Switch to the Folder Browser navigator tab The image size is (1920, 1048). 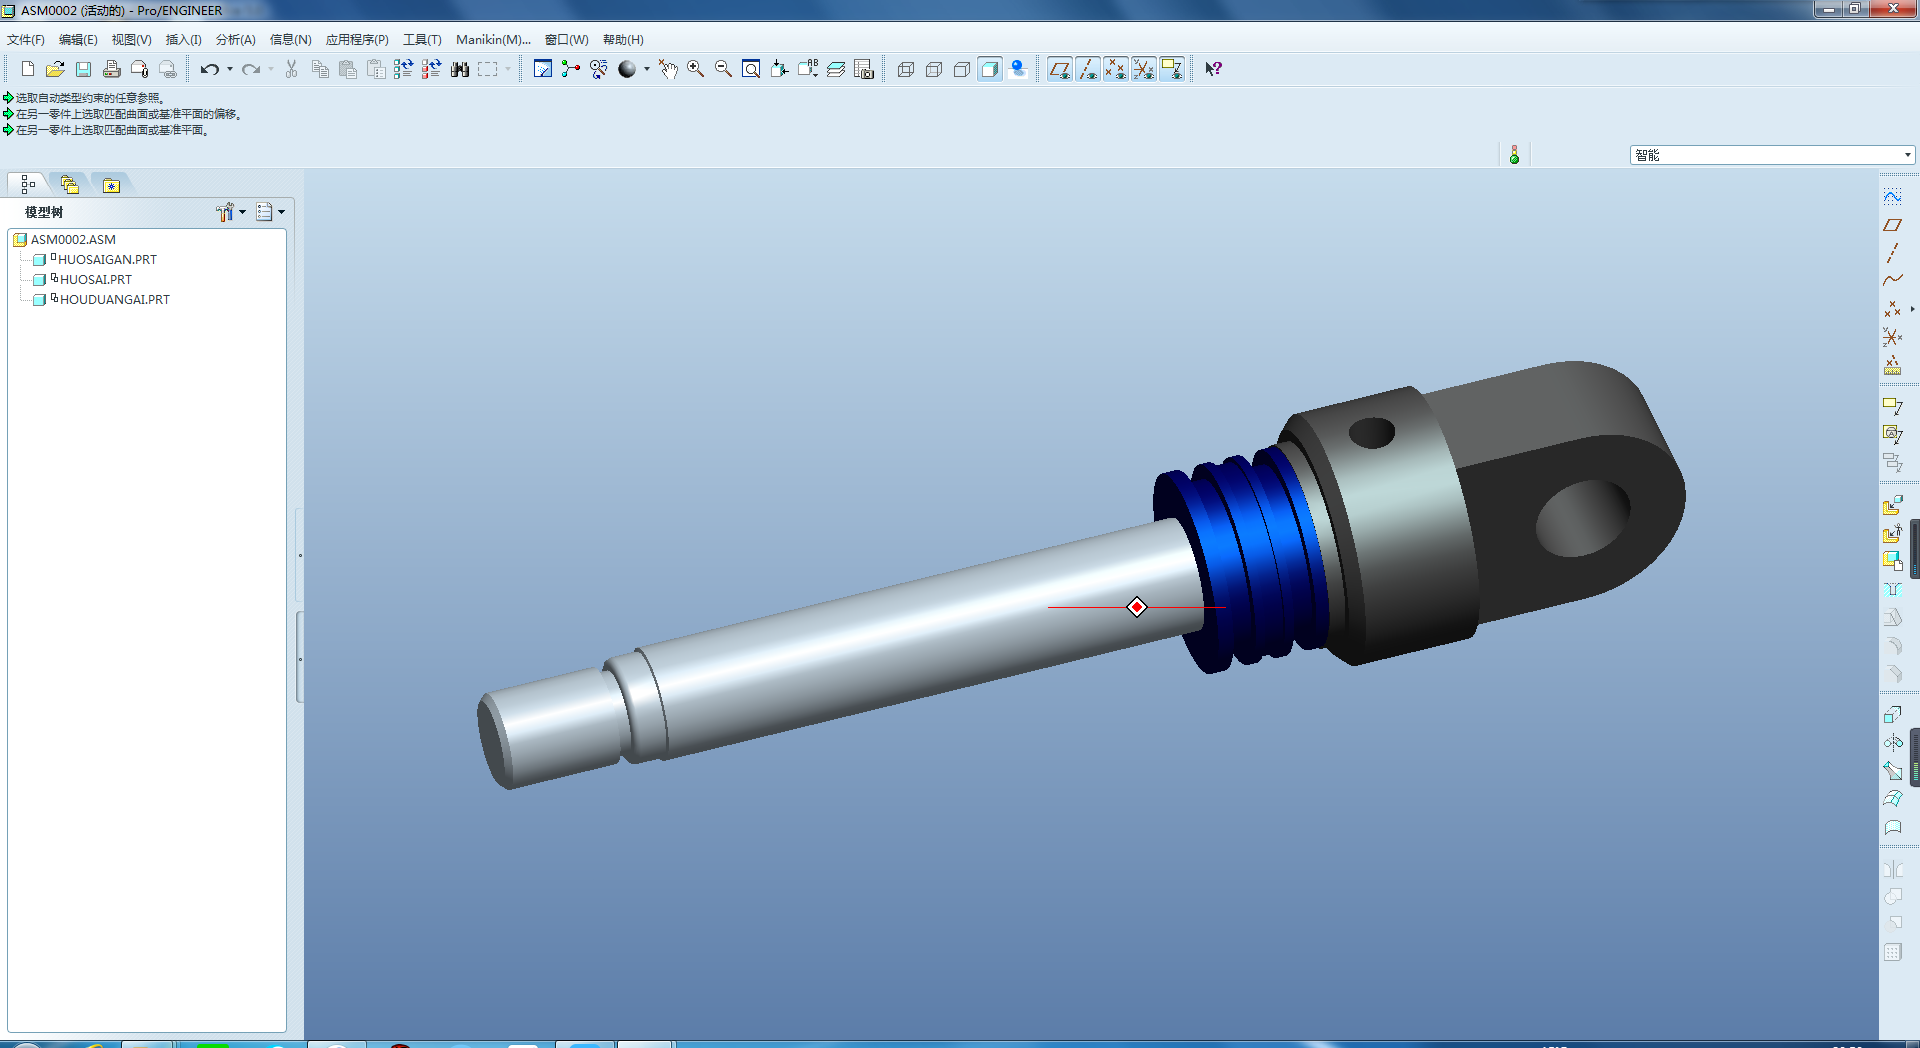click(69, 185)
